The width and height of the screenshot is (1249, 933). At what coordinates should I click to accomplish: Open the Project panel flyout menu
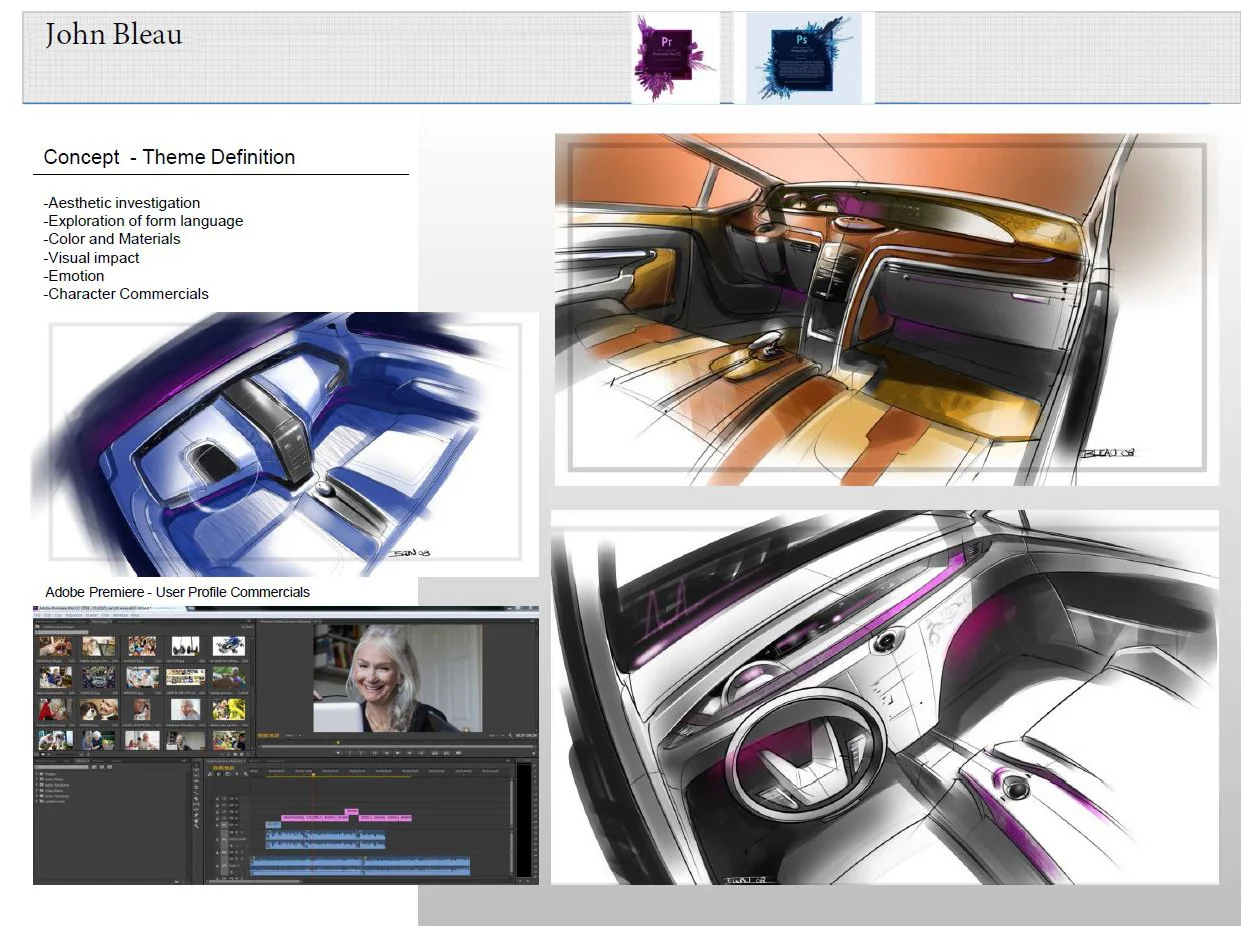[249, 621]
